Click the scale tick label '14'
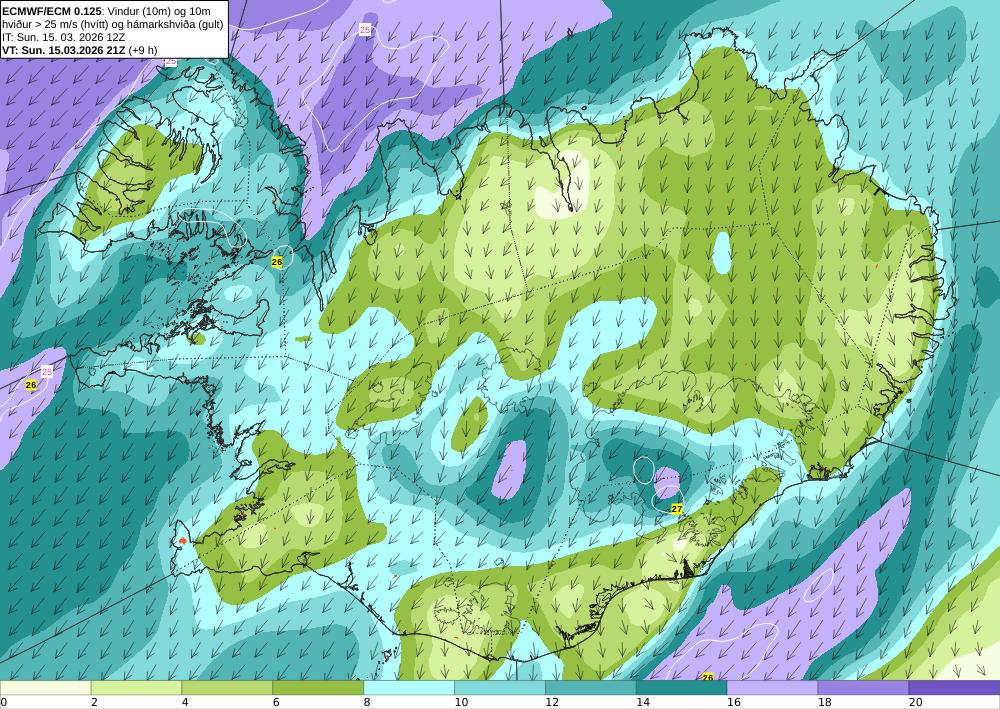 coord(643,703)
